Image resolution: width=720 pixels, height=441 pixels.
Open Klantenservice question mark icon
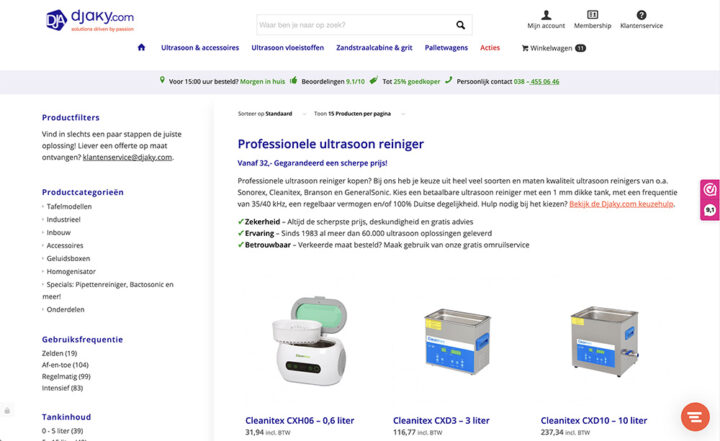pos(641,15)
